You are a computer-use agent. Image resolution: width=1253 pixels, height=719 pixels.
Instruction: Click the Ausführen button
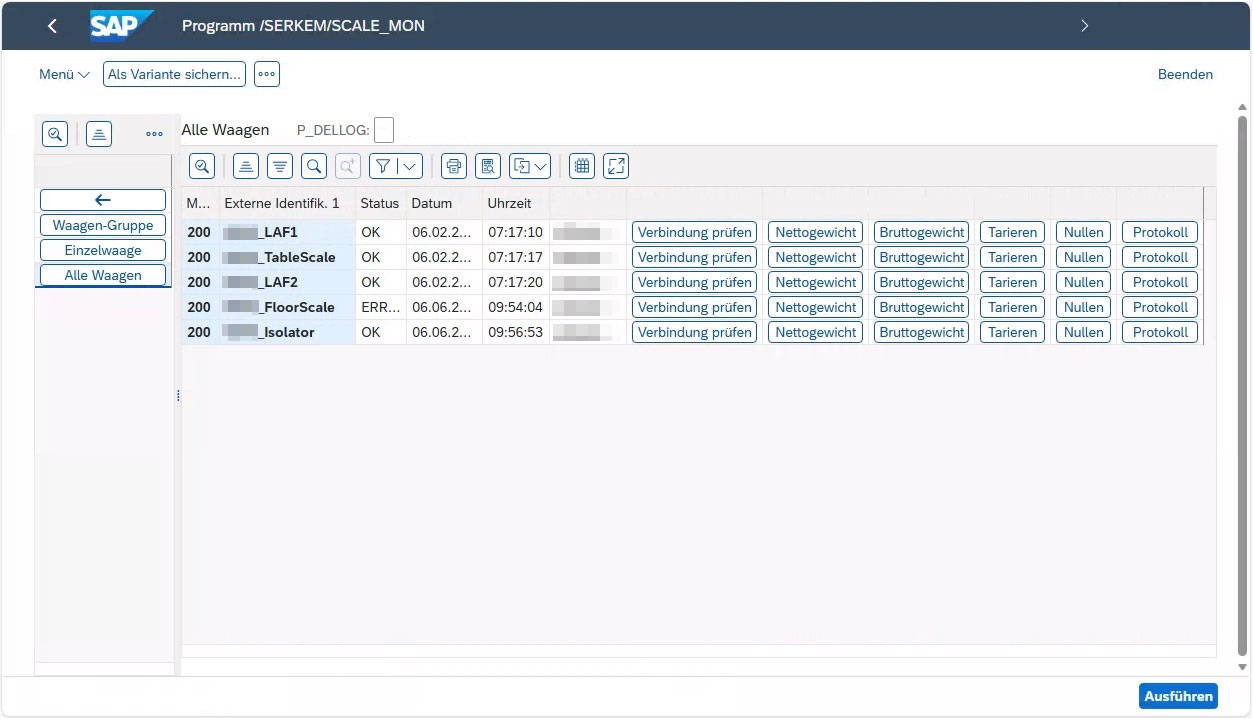tap(1178, 696)
